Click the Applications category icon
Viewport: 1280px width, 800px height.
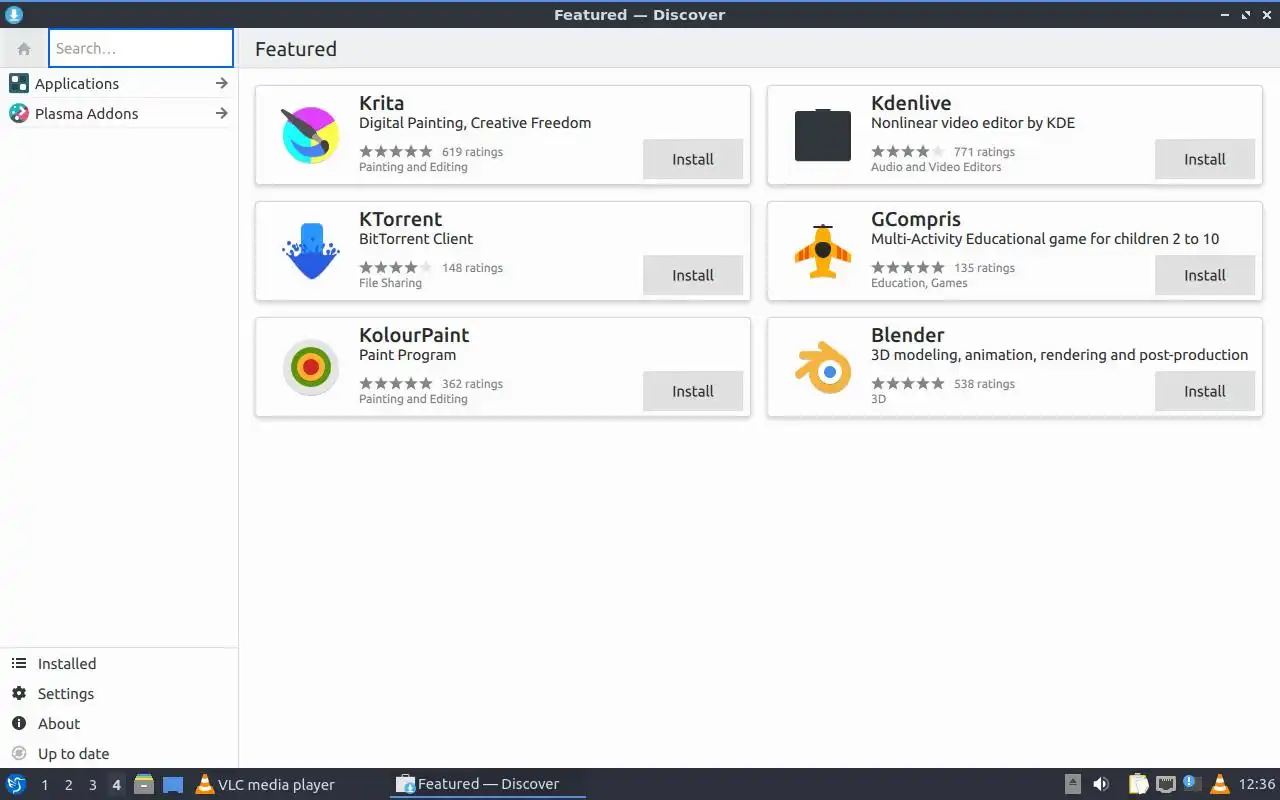pos(19,83)
